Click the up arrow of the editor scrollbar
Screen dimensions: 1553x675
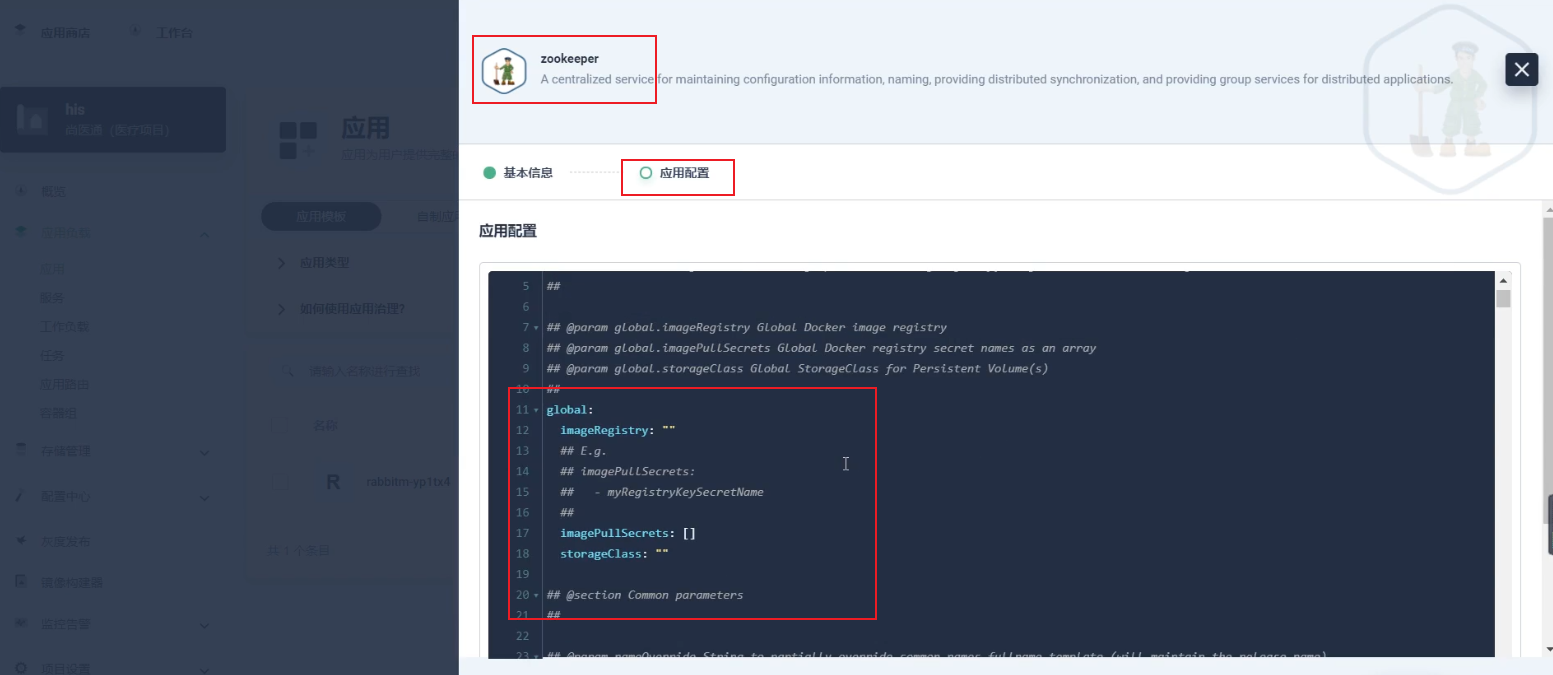tap(1503, 281)
